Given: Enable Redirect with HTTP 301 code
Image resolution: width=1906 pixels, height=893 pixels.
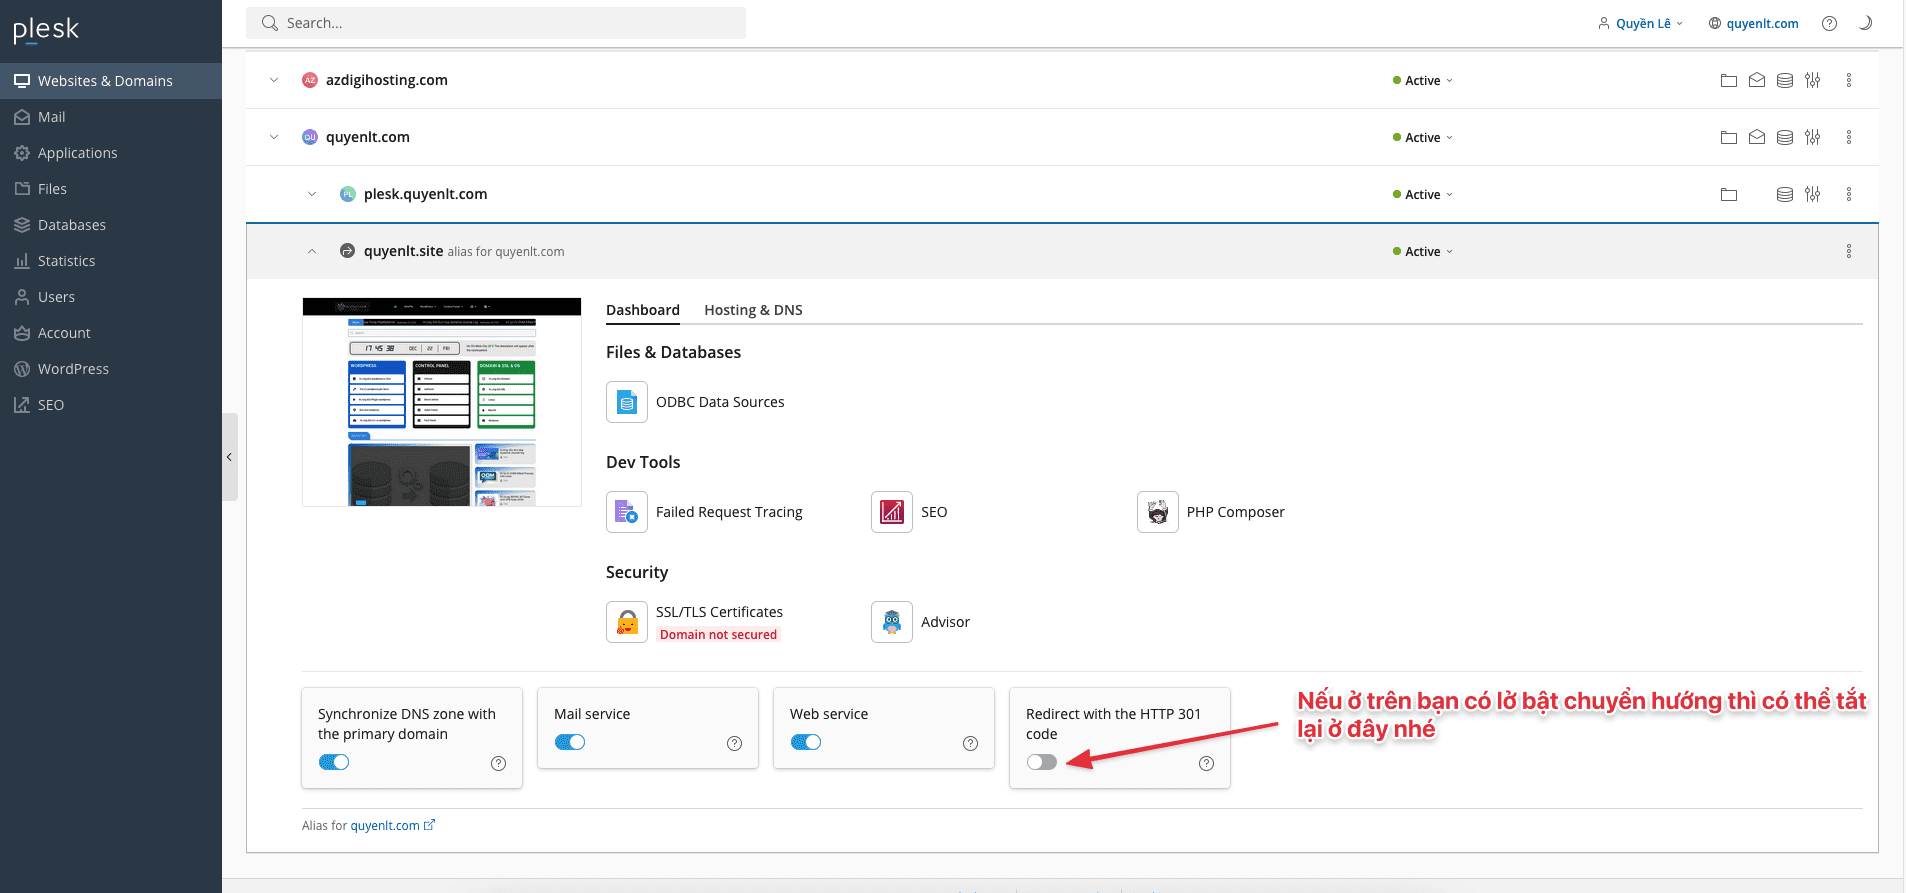Looking at the screenshot, I should pos(1041,762).
